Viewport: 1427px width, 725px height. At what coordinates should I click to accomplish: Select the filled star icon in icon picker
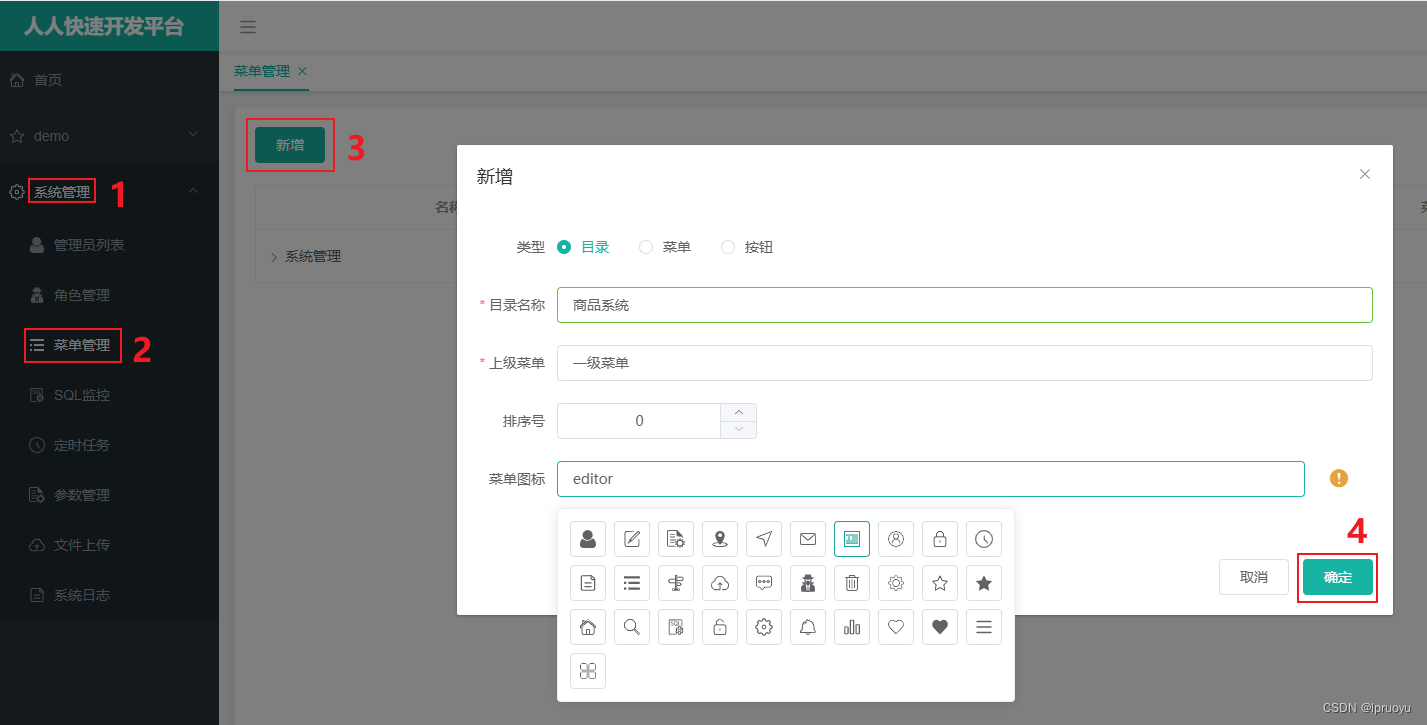[x=984, y=583]
